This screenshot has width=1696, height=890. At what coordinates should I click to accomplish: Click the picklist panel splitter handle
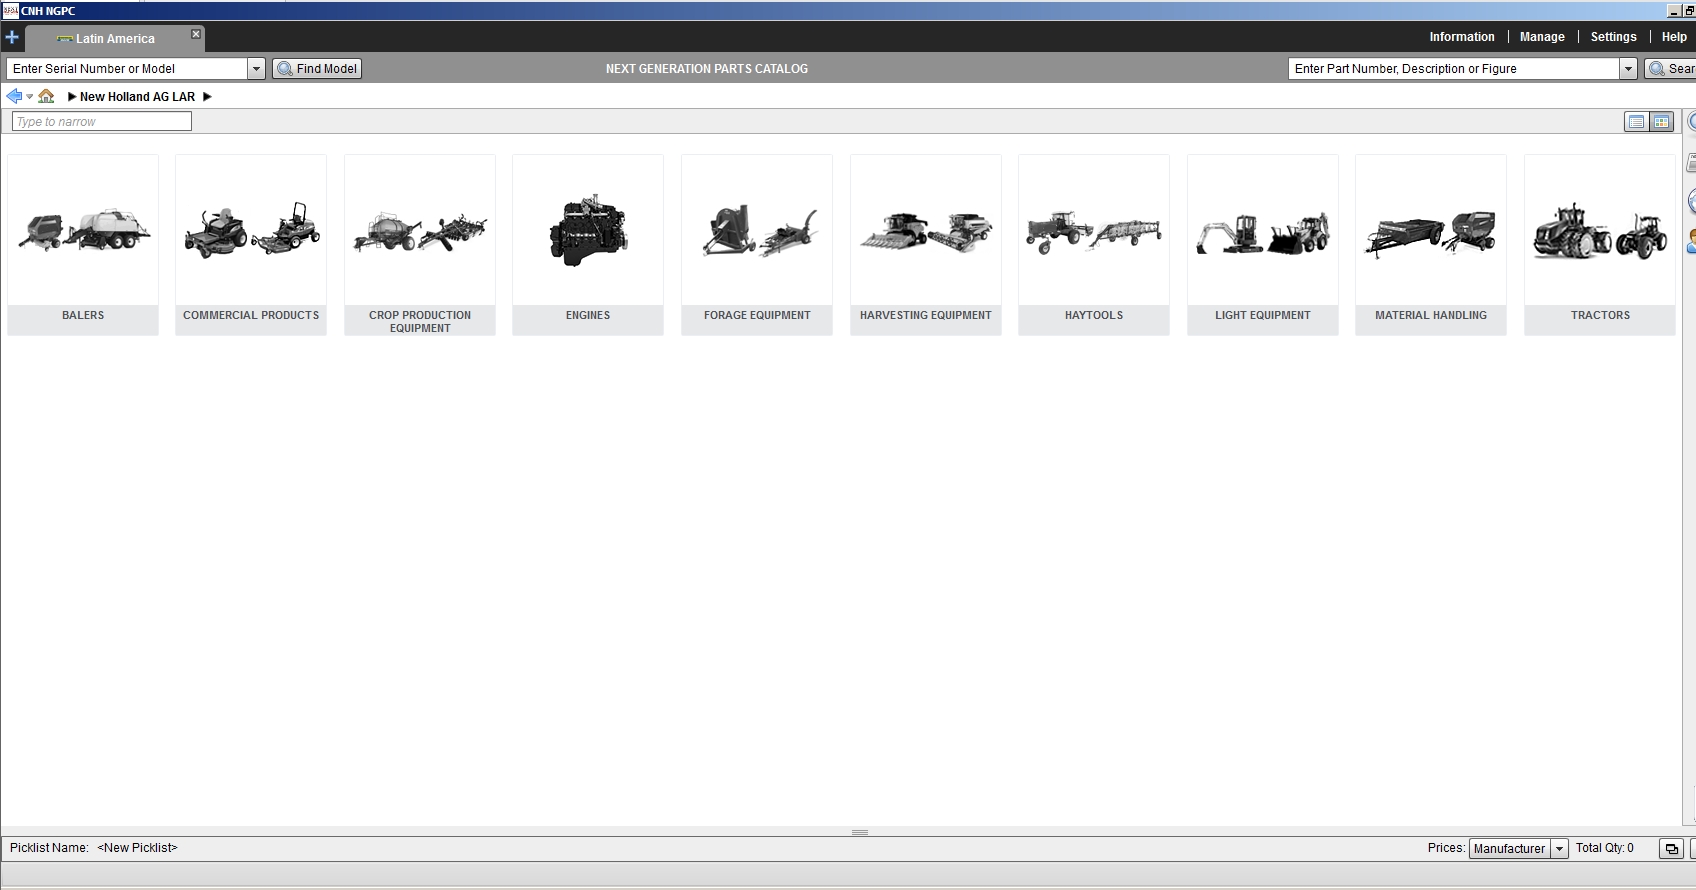[860, 832]
